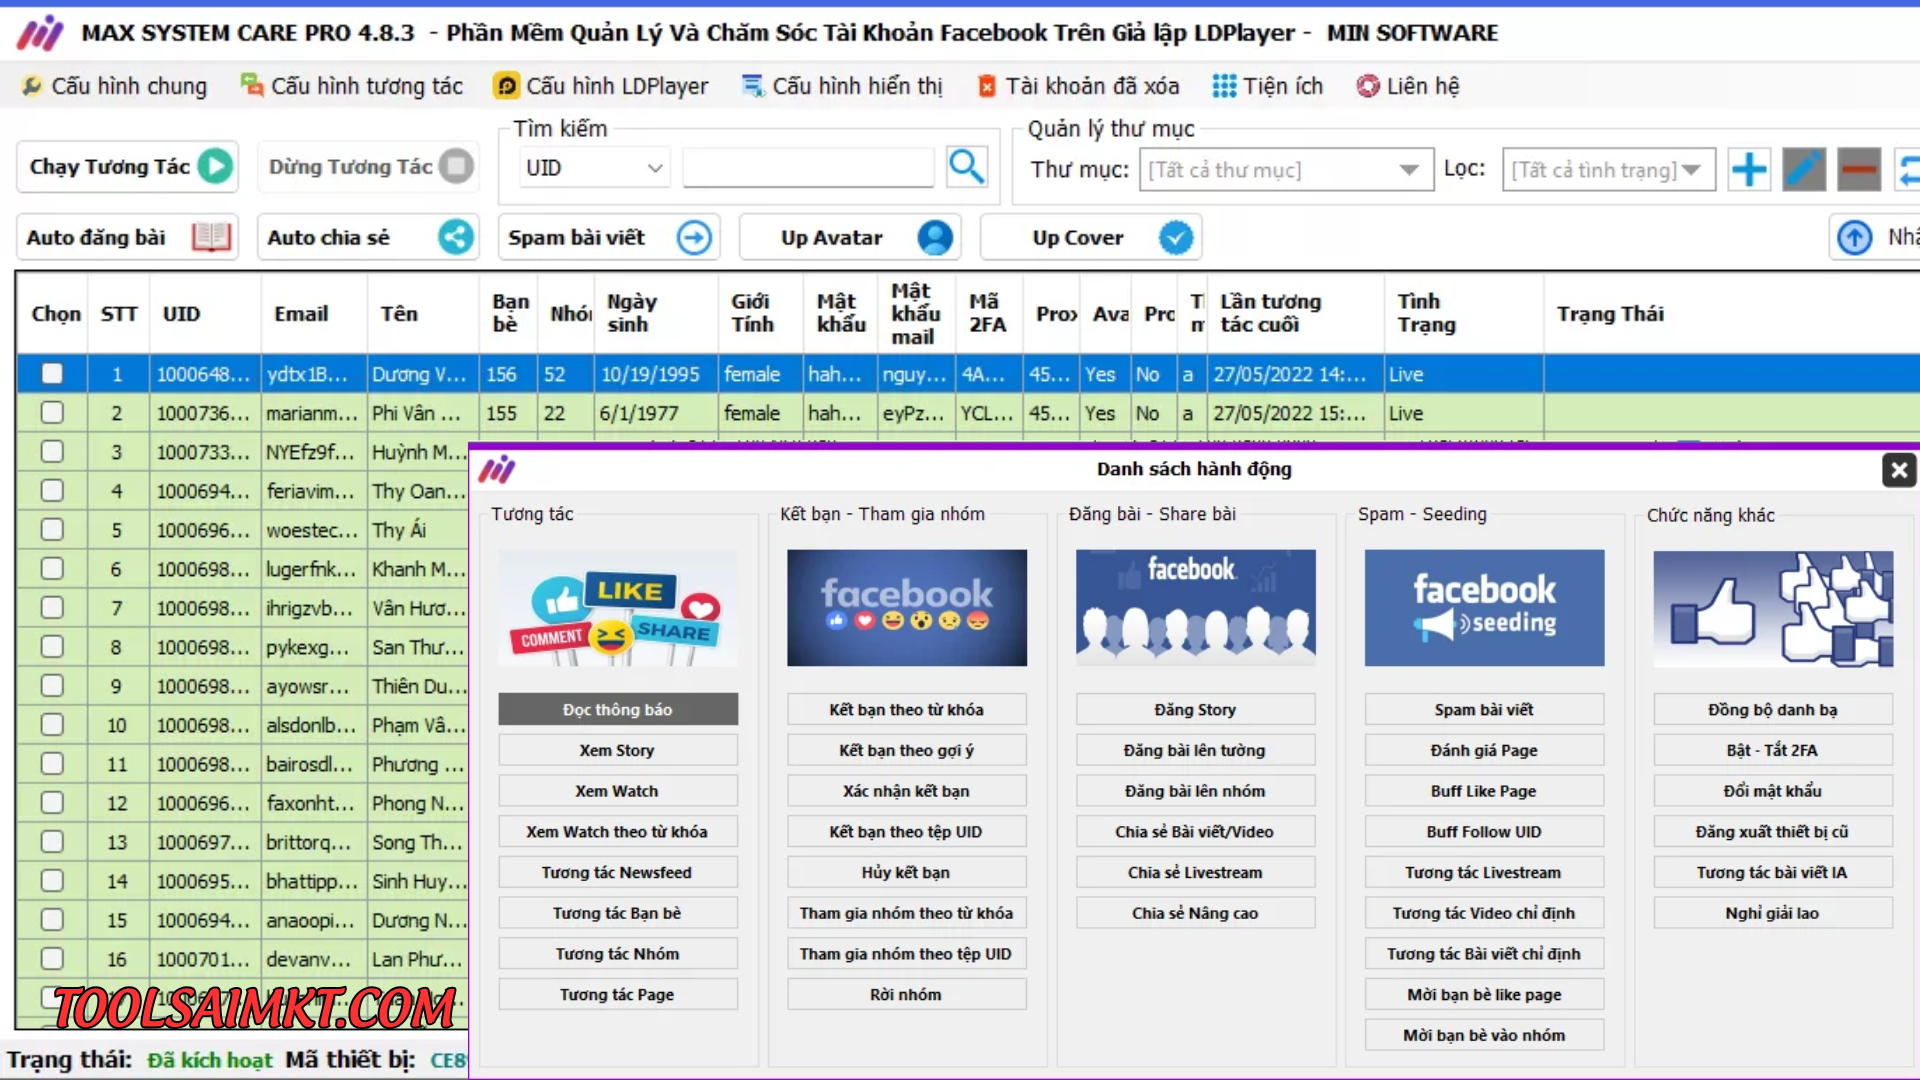Click the grey stop icon on Dừng Tương Tác

[x=456, y=166]
